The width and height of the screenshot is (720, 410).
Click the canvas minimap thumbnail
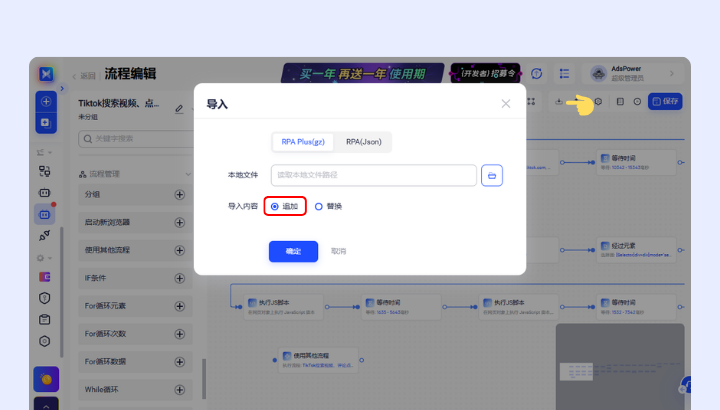click(620, 366)
